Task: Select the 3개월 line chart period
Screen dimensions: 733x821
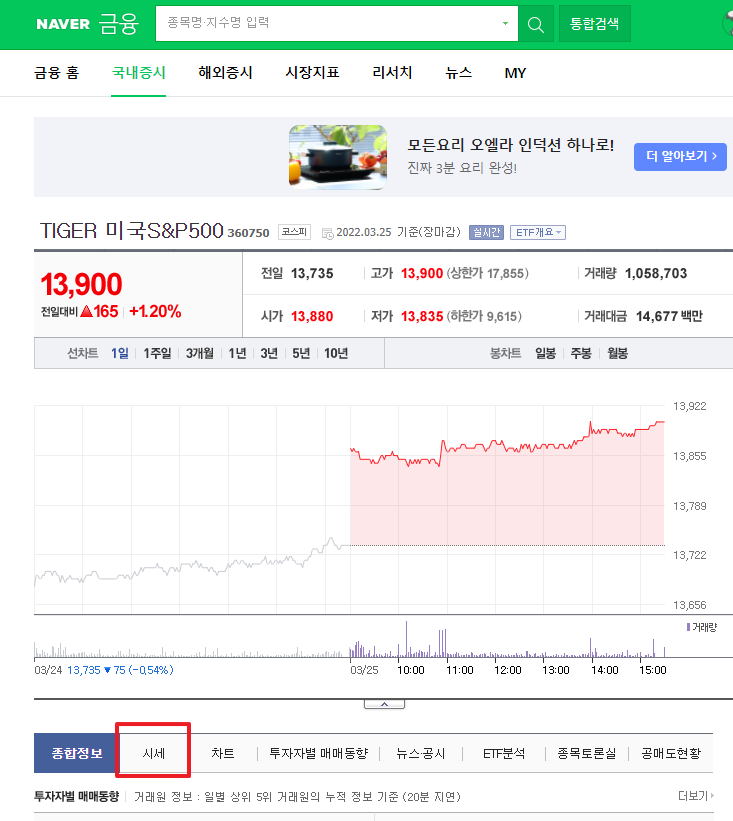Action: point(199,353)
